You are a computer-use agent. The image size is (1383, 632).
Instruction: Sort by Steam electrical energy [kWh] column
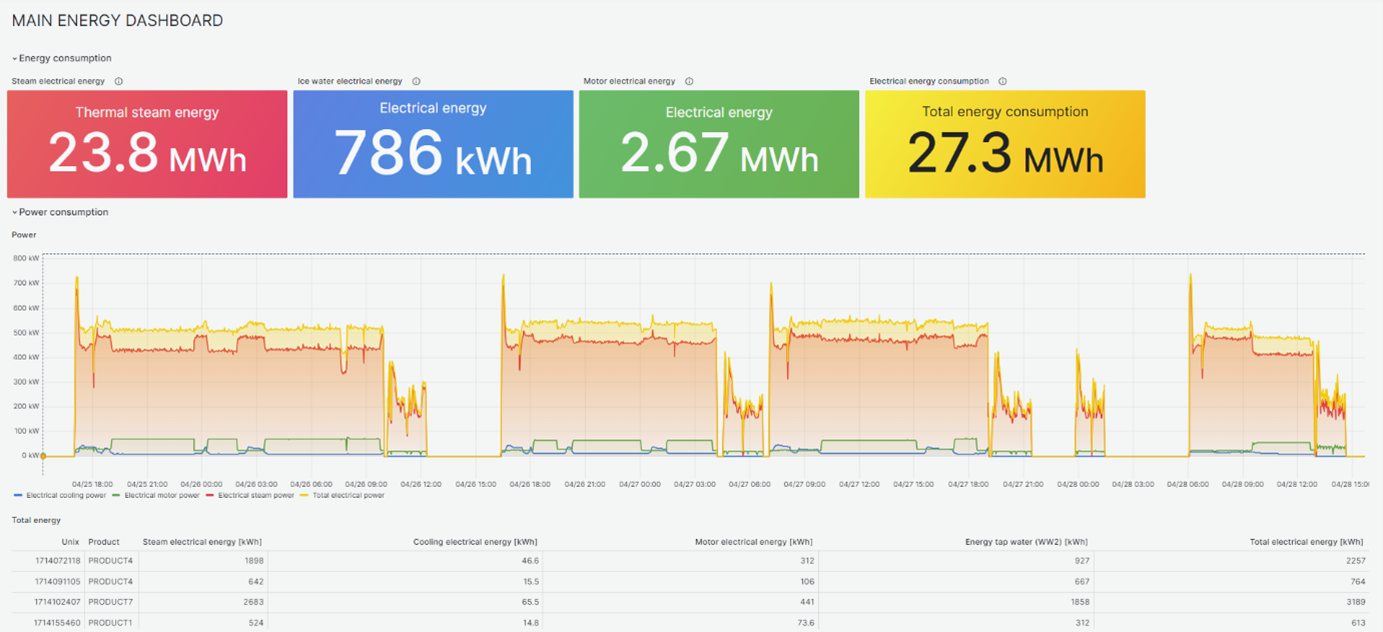pyautogui.click(x=202, y=542)
